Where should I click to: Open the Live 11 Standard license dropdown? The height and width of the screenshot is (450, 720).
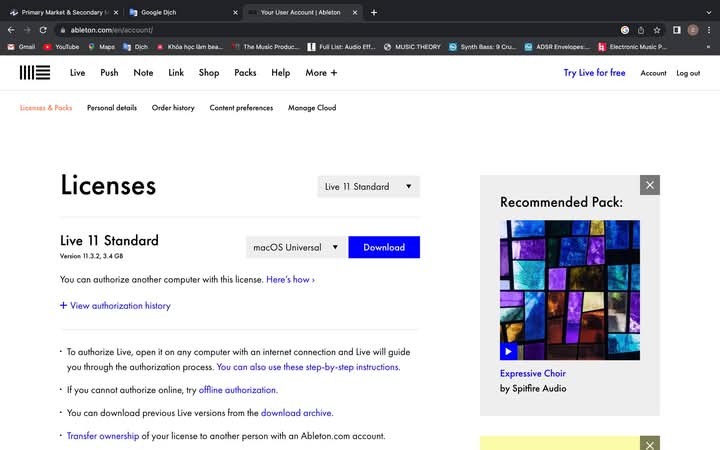(368, 186)
